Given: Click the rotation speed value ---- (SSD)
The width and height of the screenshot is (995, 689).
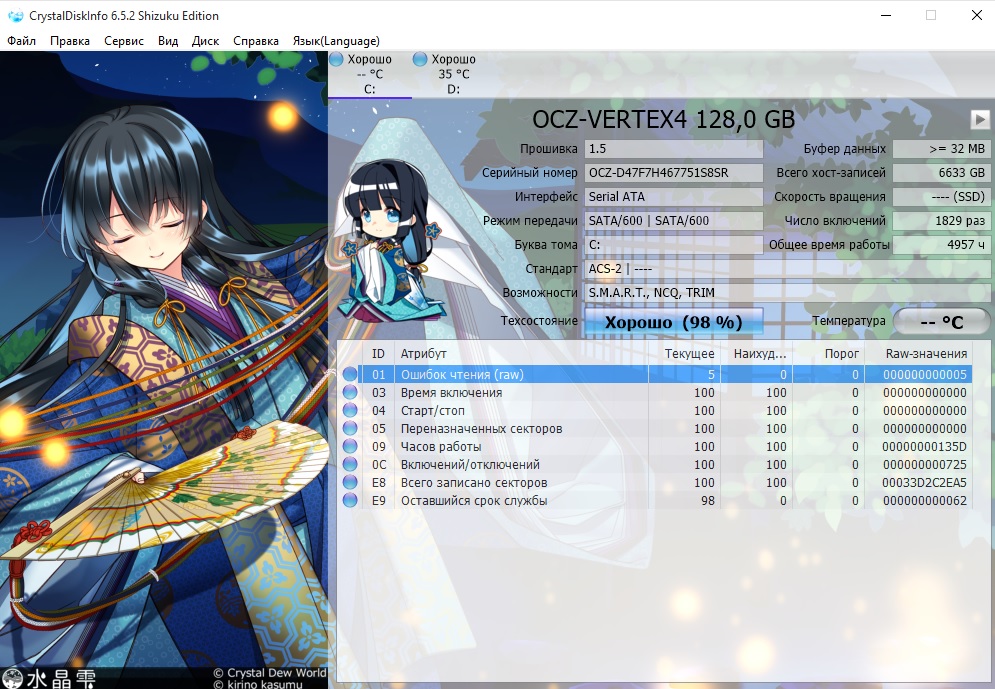Looking at the screenshot, I should coord(941,197).
